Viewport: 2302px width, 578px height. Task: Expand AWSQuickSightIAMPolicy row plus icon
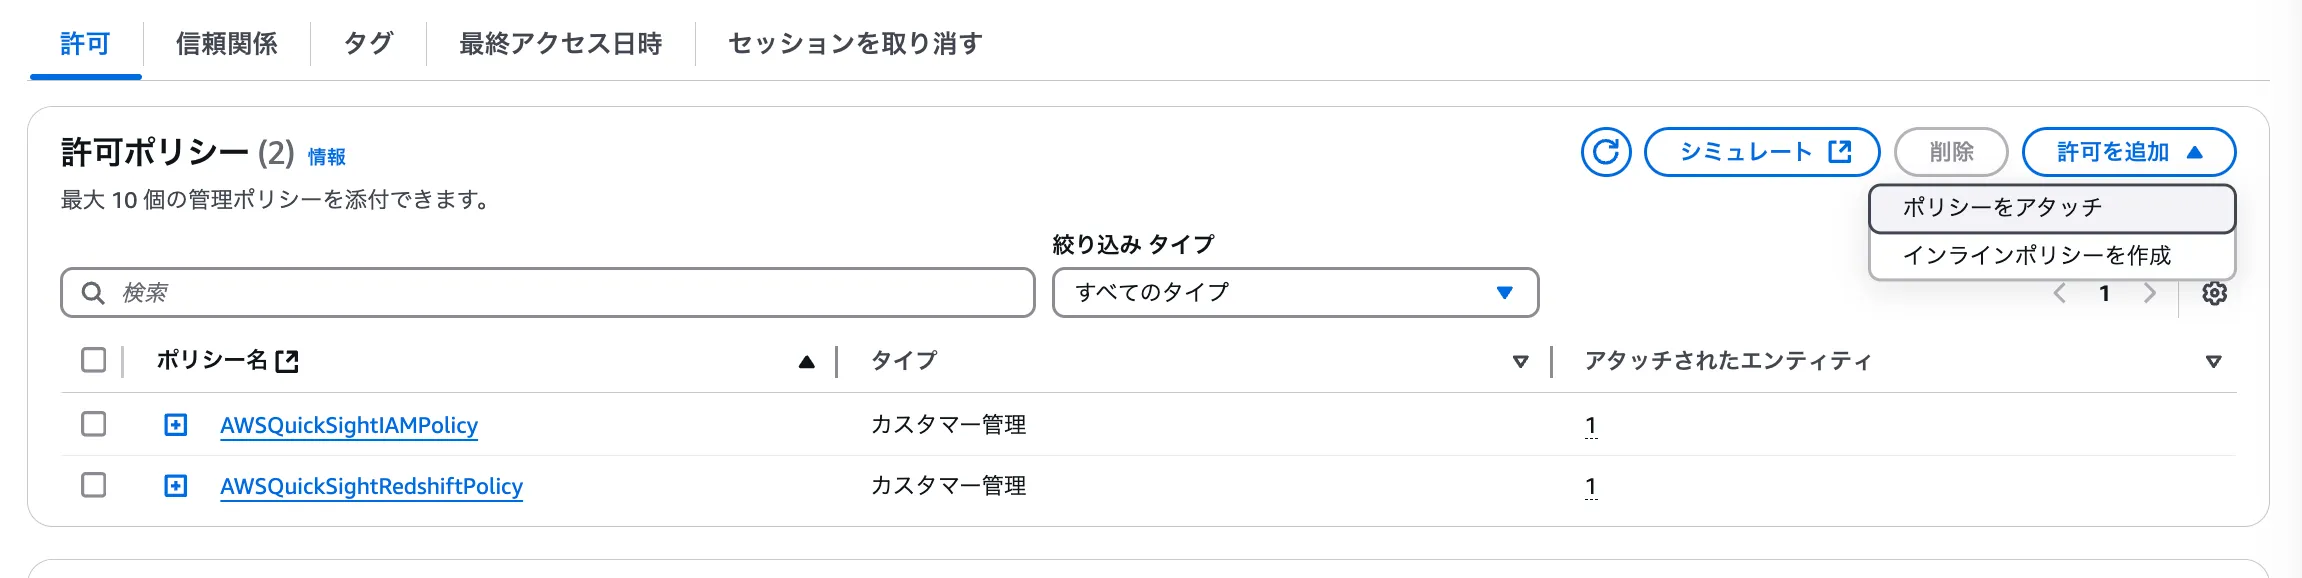click(x=176, y=425)
